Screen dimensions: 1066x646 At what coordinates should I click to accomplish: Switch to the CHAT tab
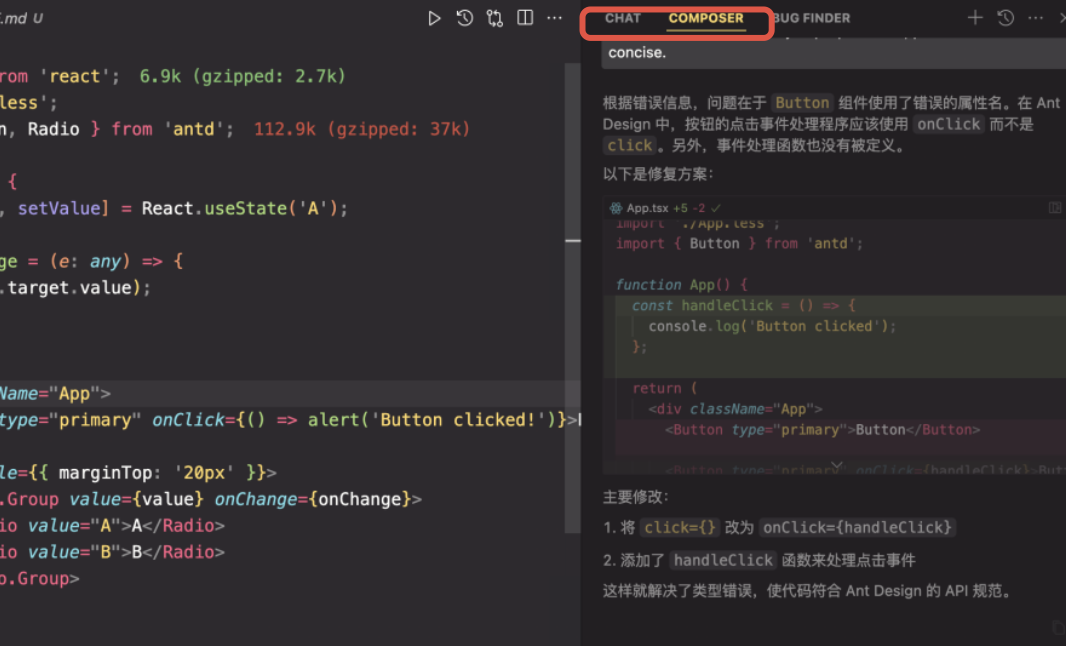coord(623,18)
